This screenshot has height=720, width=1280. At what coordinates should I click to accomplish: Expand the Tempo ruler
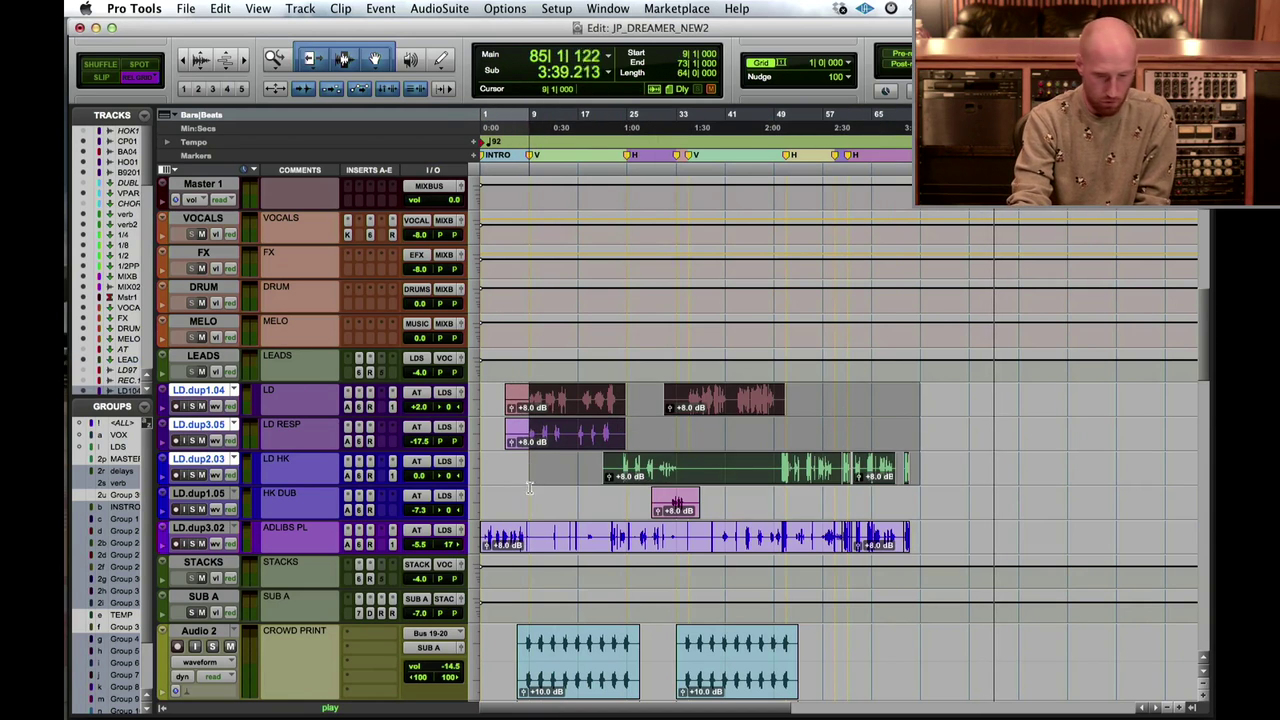click(x=167, y=142)
